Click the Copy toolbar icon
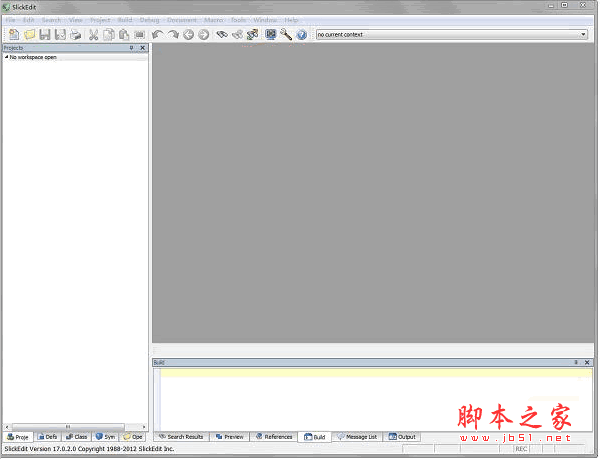The width and height of the screenshot is (600, 459). [x=109, y=35]
